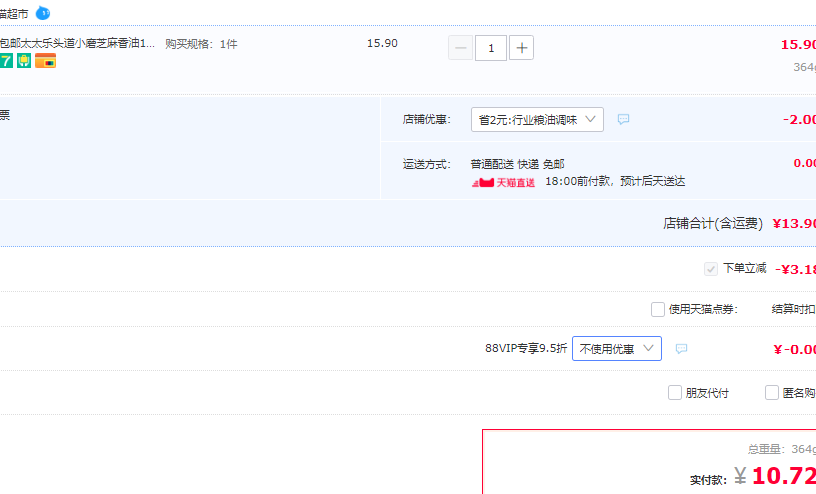
Task: Click the 店铺合计(含运费) label
Action: [712, 224]
